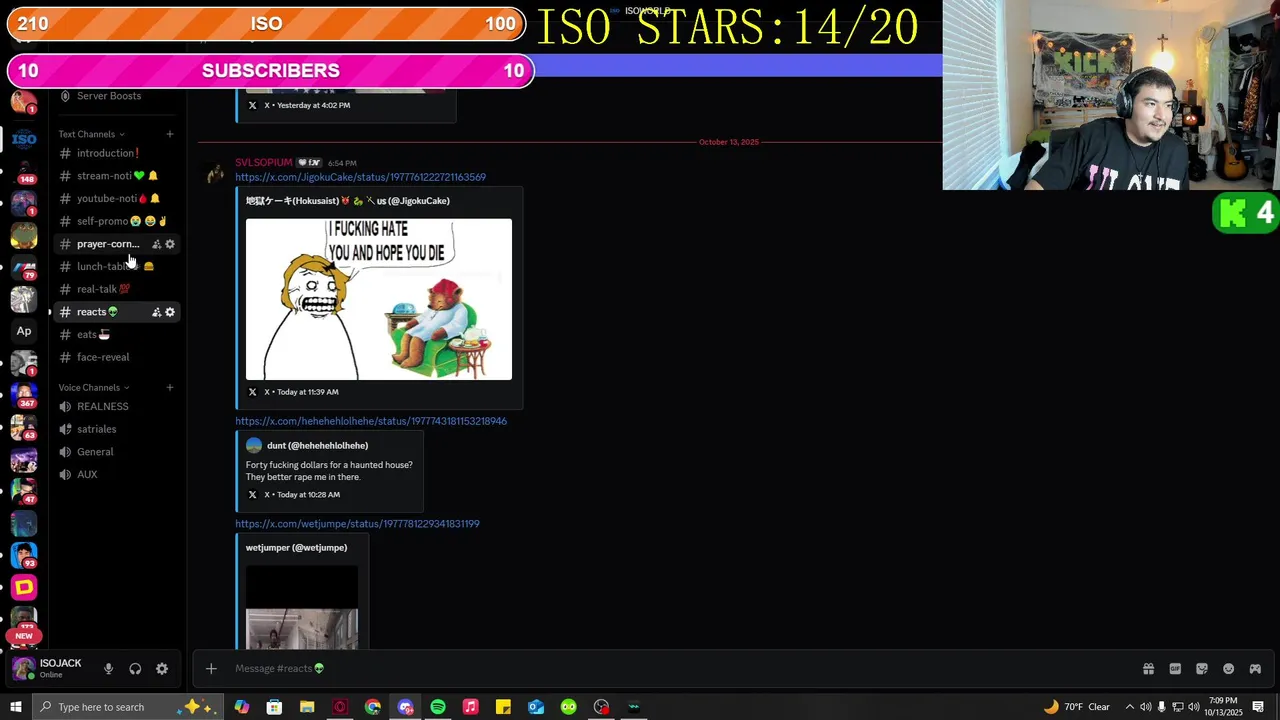
Task: Show hidden system tray icons chevron
Action: pos(1130,707)
